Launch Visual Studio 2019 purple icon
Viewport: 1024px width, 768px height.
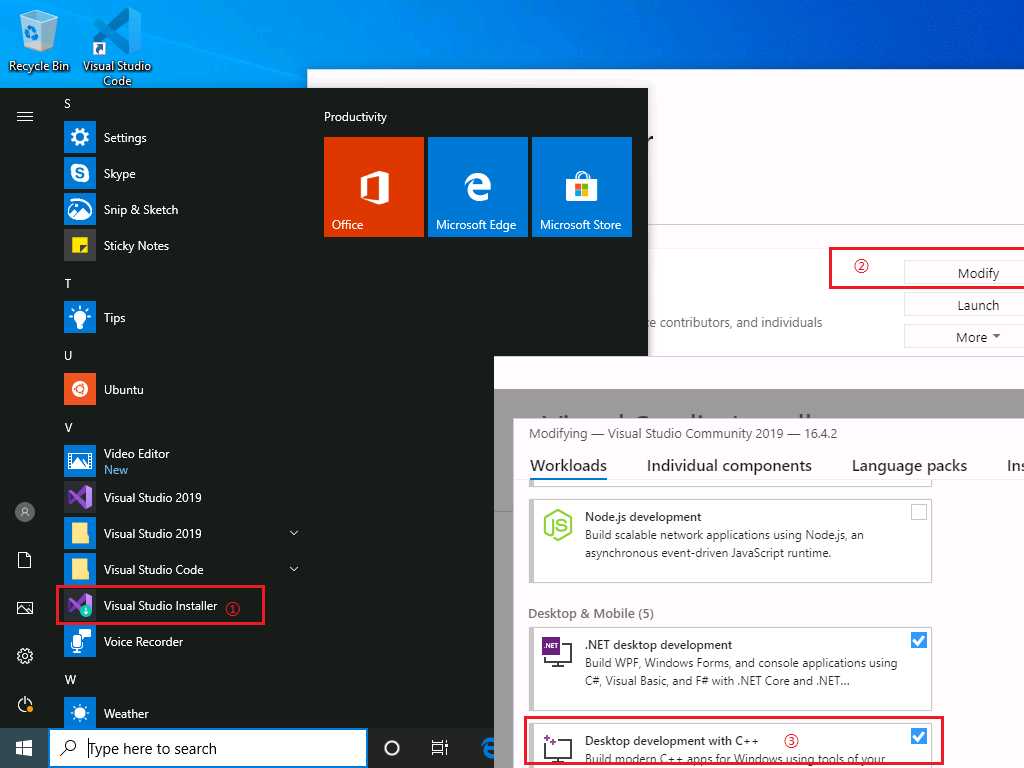tap(80, 497)
